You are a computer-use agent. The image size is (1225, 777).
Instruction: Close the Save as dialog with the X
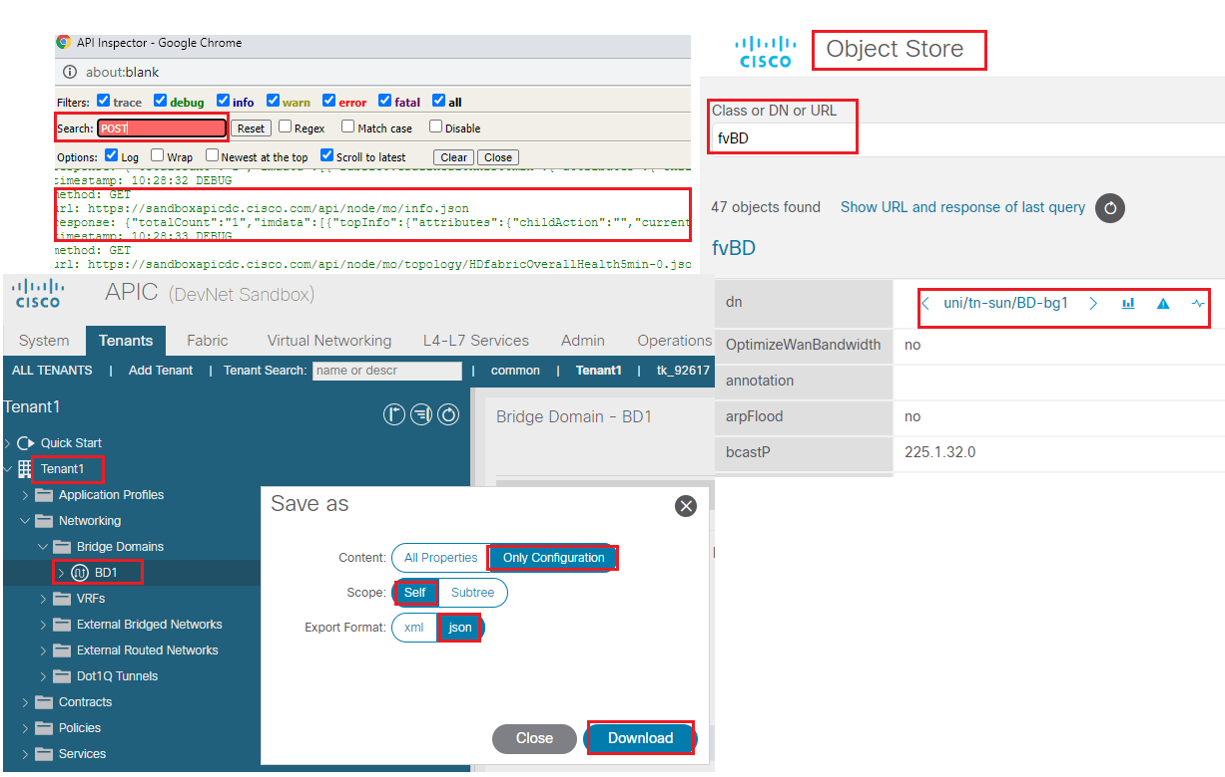coord(686,506)
